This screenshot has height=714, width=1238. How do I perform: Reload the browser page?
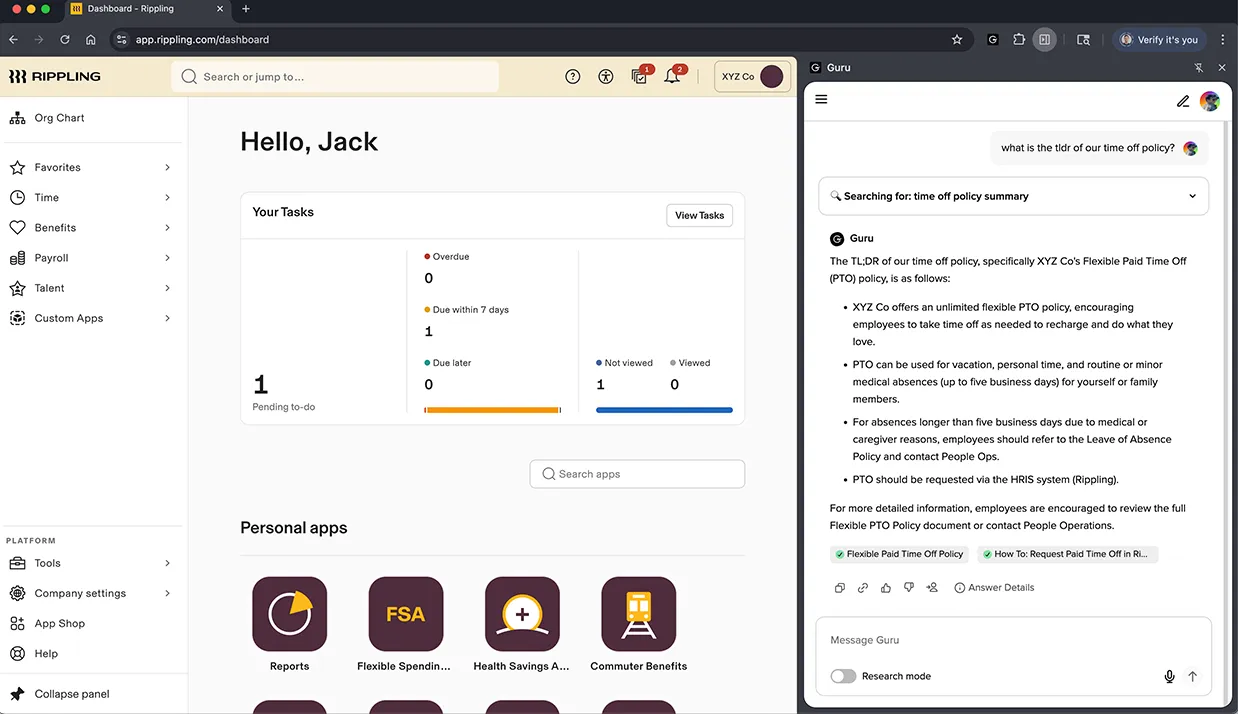pos(65,40)
